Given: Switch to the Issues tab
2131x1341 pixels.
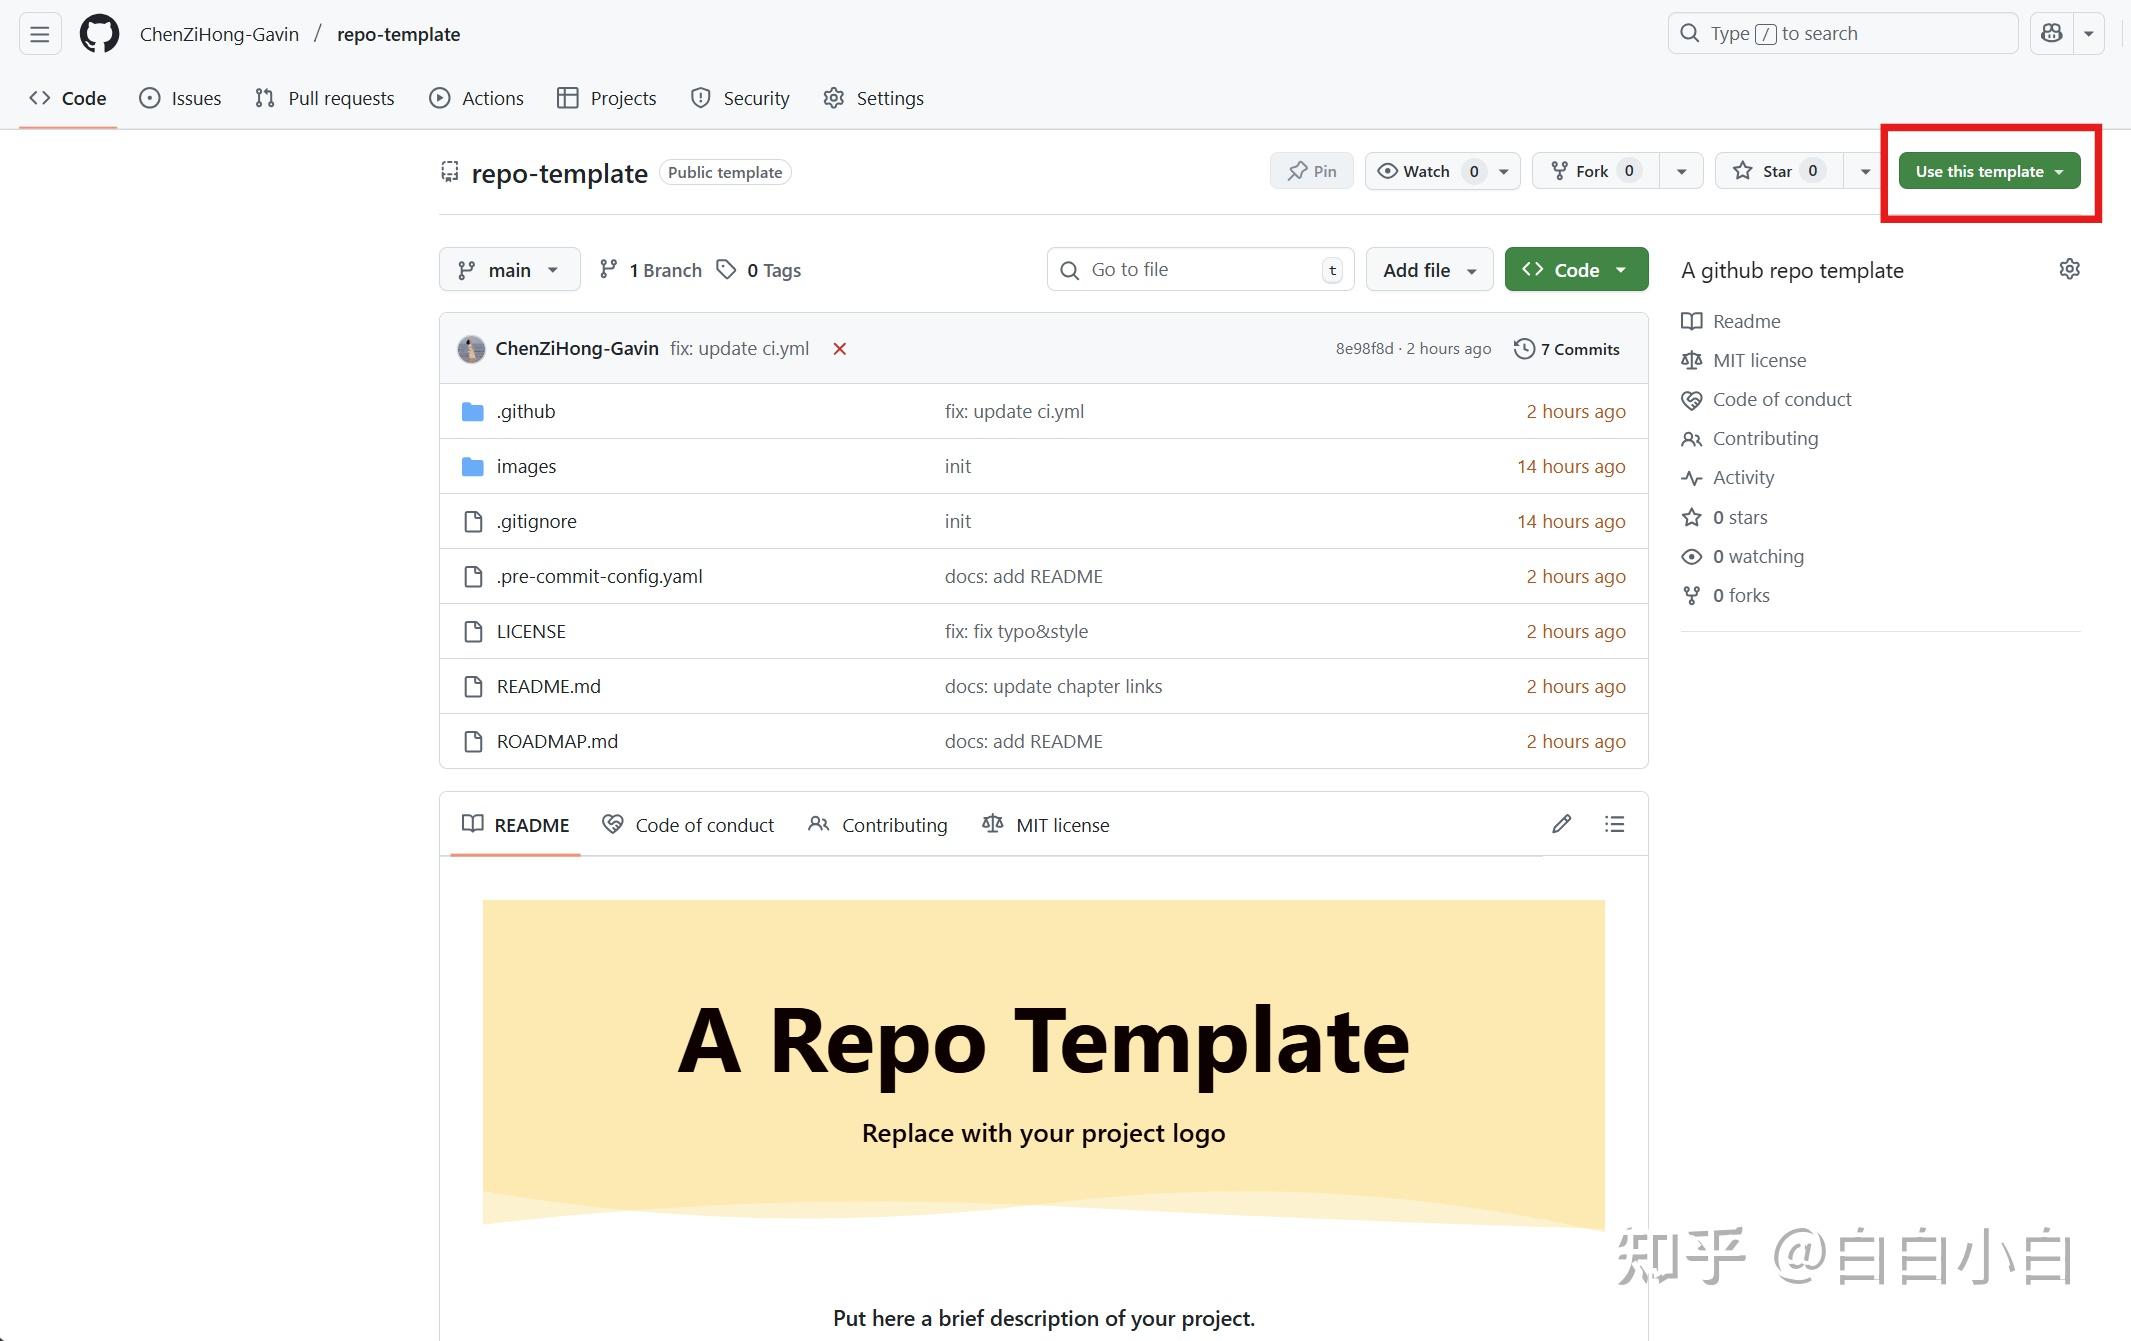Looking at the screenshot, I should coord(180,97).
